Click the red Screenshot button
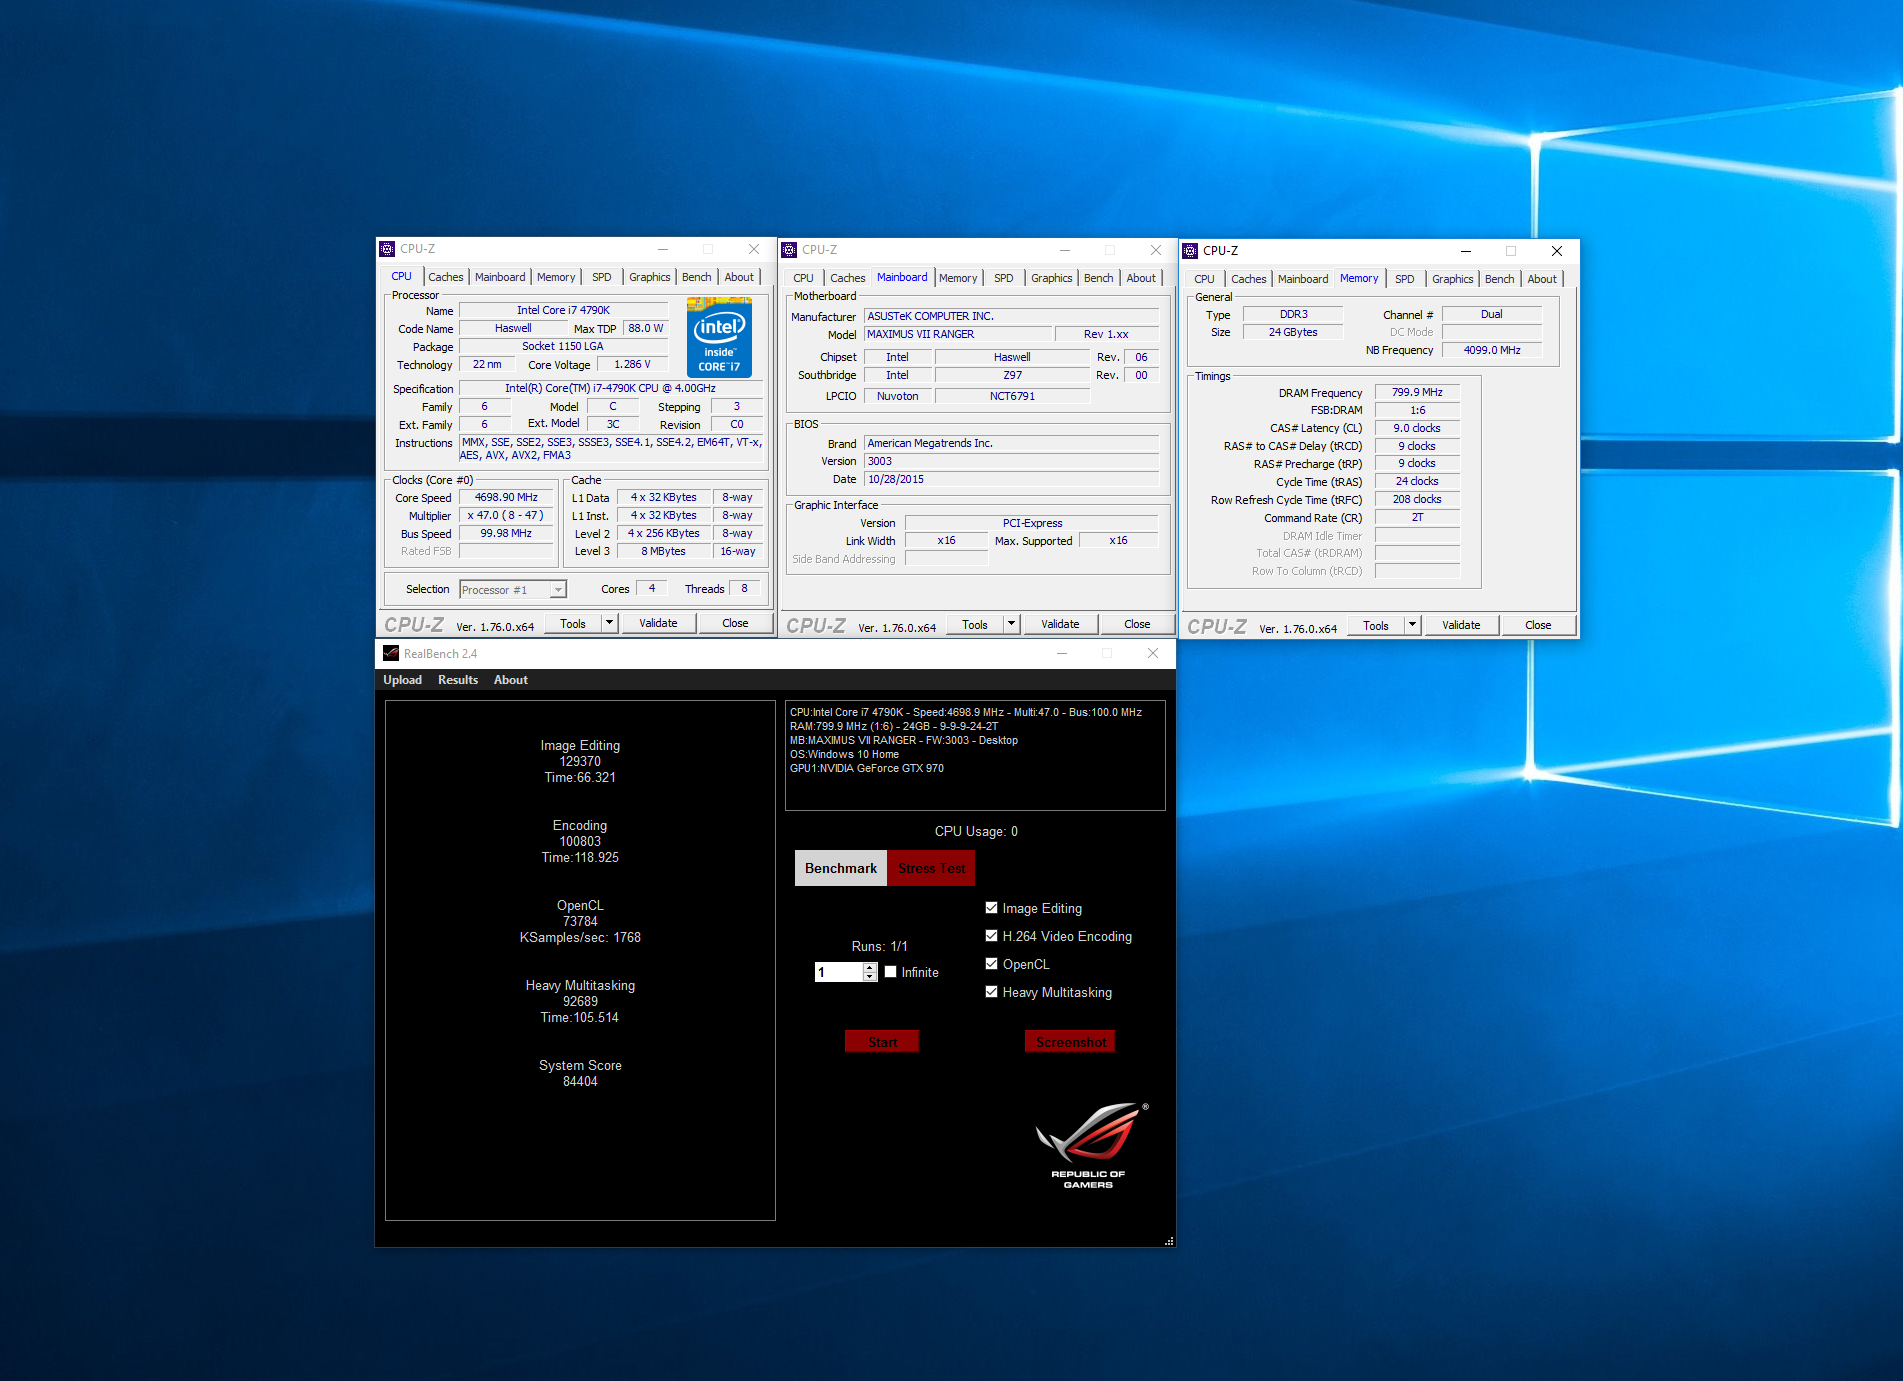The width and height of the screenshot is (1903, 1381). pyautogui.click(x=1071, y=1042)
